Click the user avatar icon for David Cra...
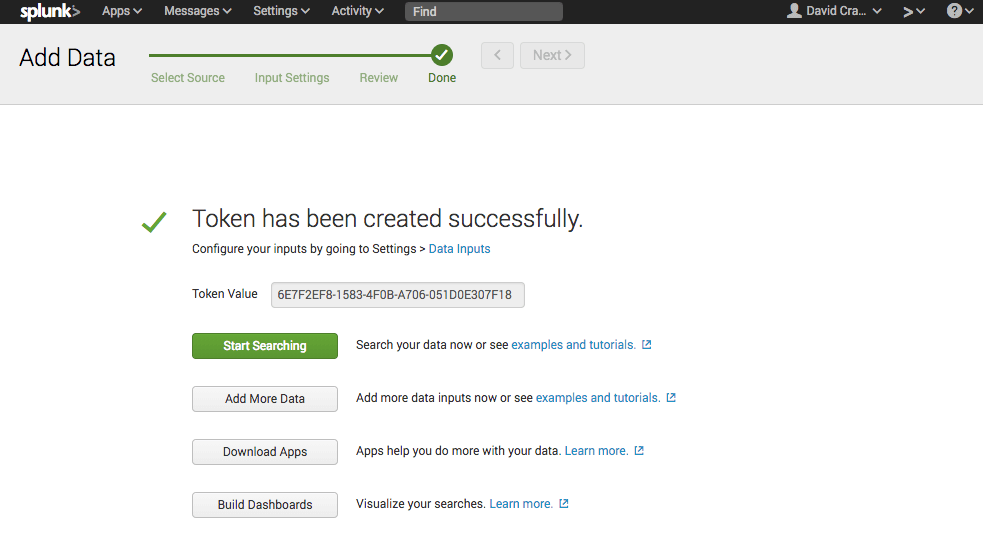 coord(795,11)
